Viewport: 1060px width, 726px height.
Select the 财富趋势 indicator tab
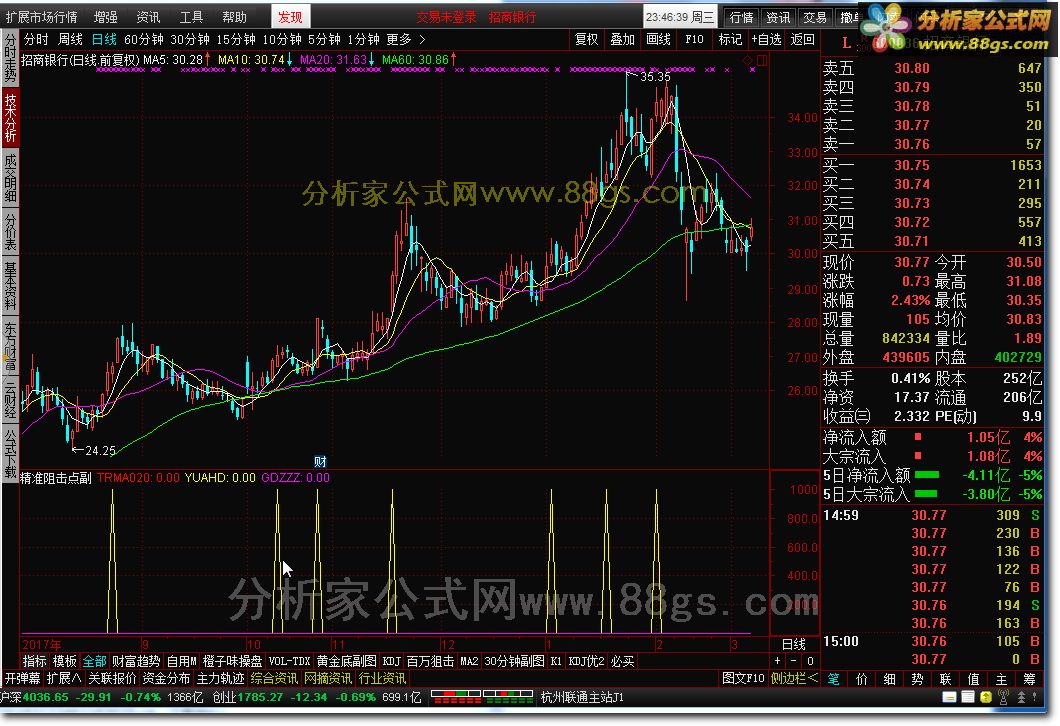[x=136, y=661]
